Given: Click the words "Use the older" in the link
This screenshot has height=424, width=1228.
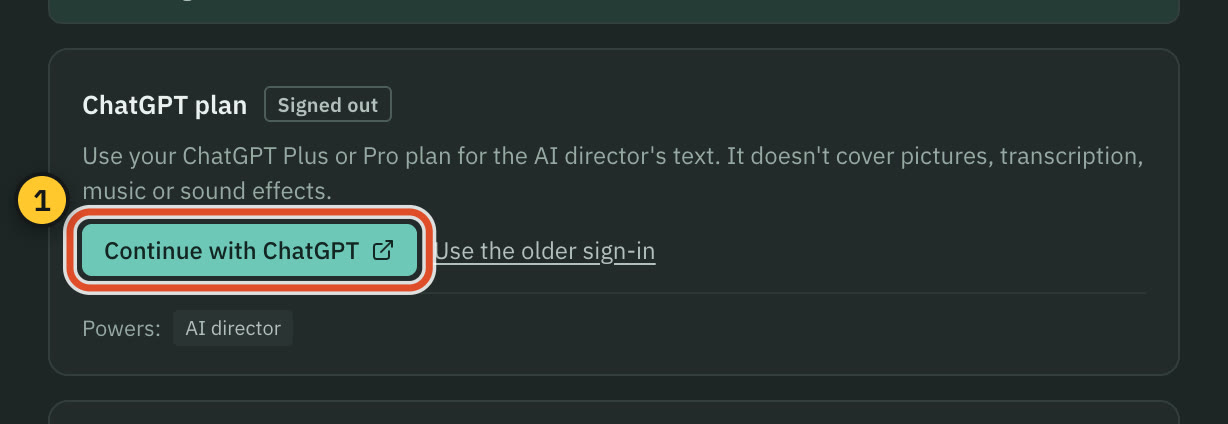Looking at the screenshot, I should point(506,250).
